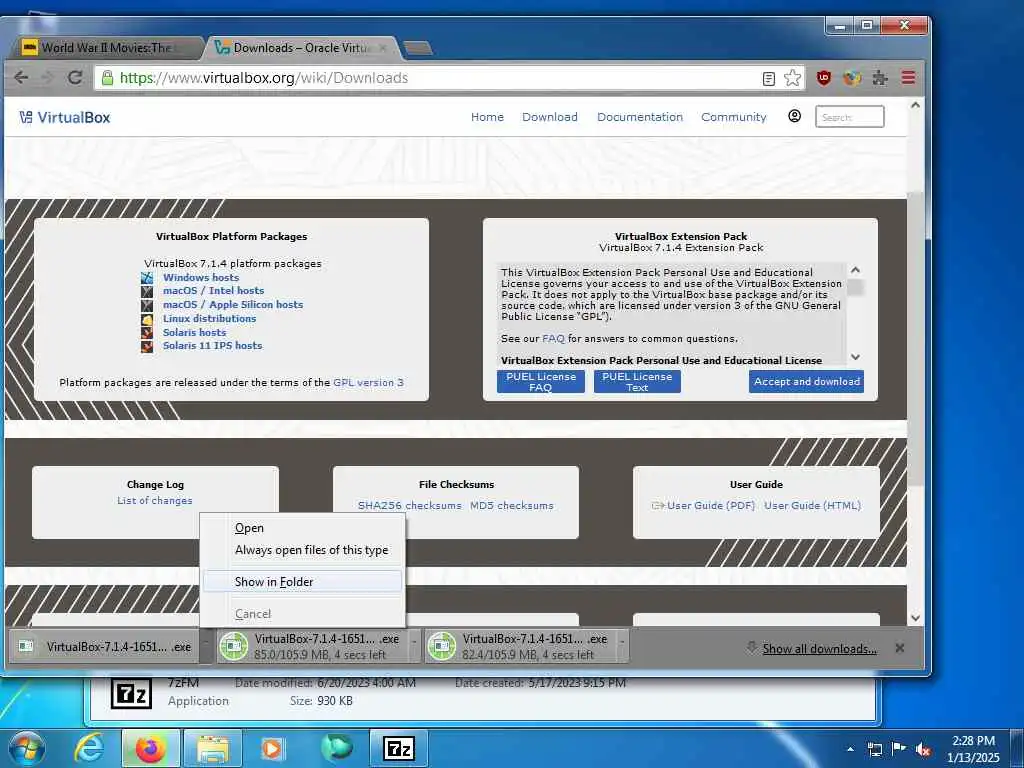
Task: Click the PUEL License Text button
Action: click(x=637, y=381)
